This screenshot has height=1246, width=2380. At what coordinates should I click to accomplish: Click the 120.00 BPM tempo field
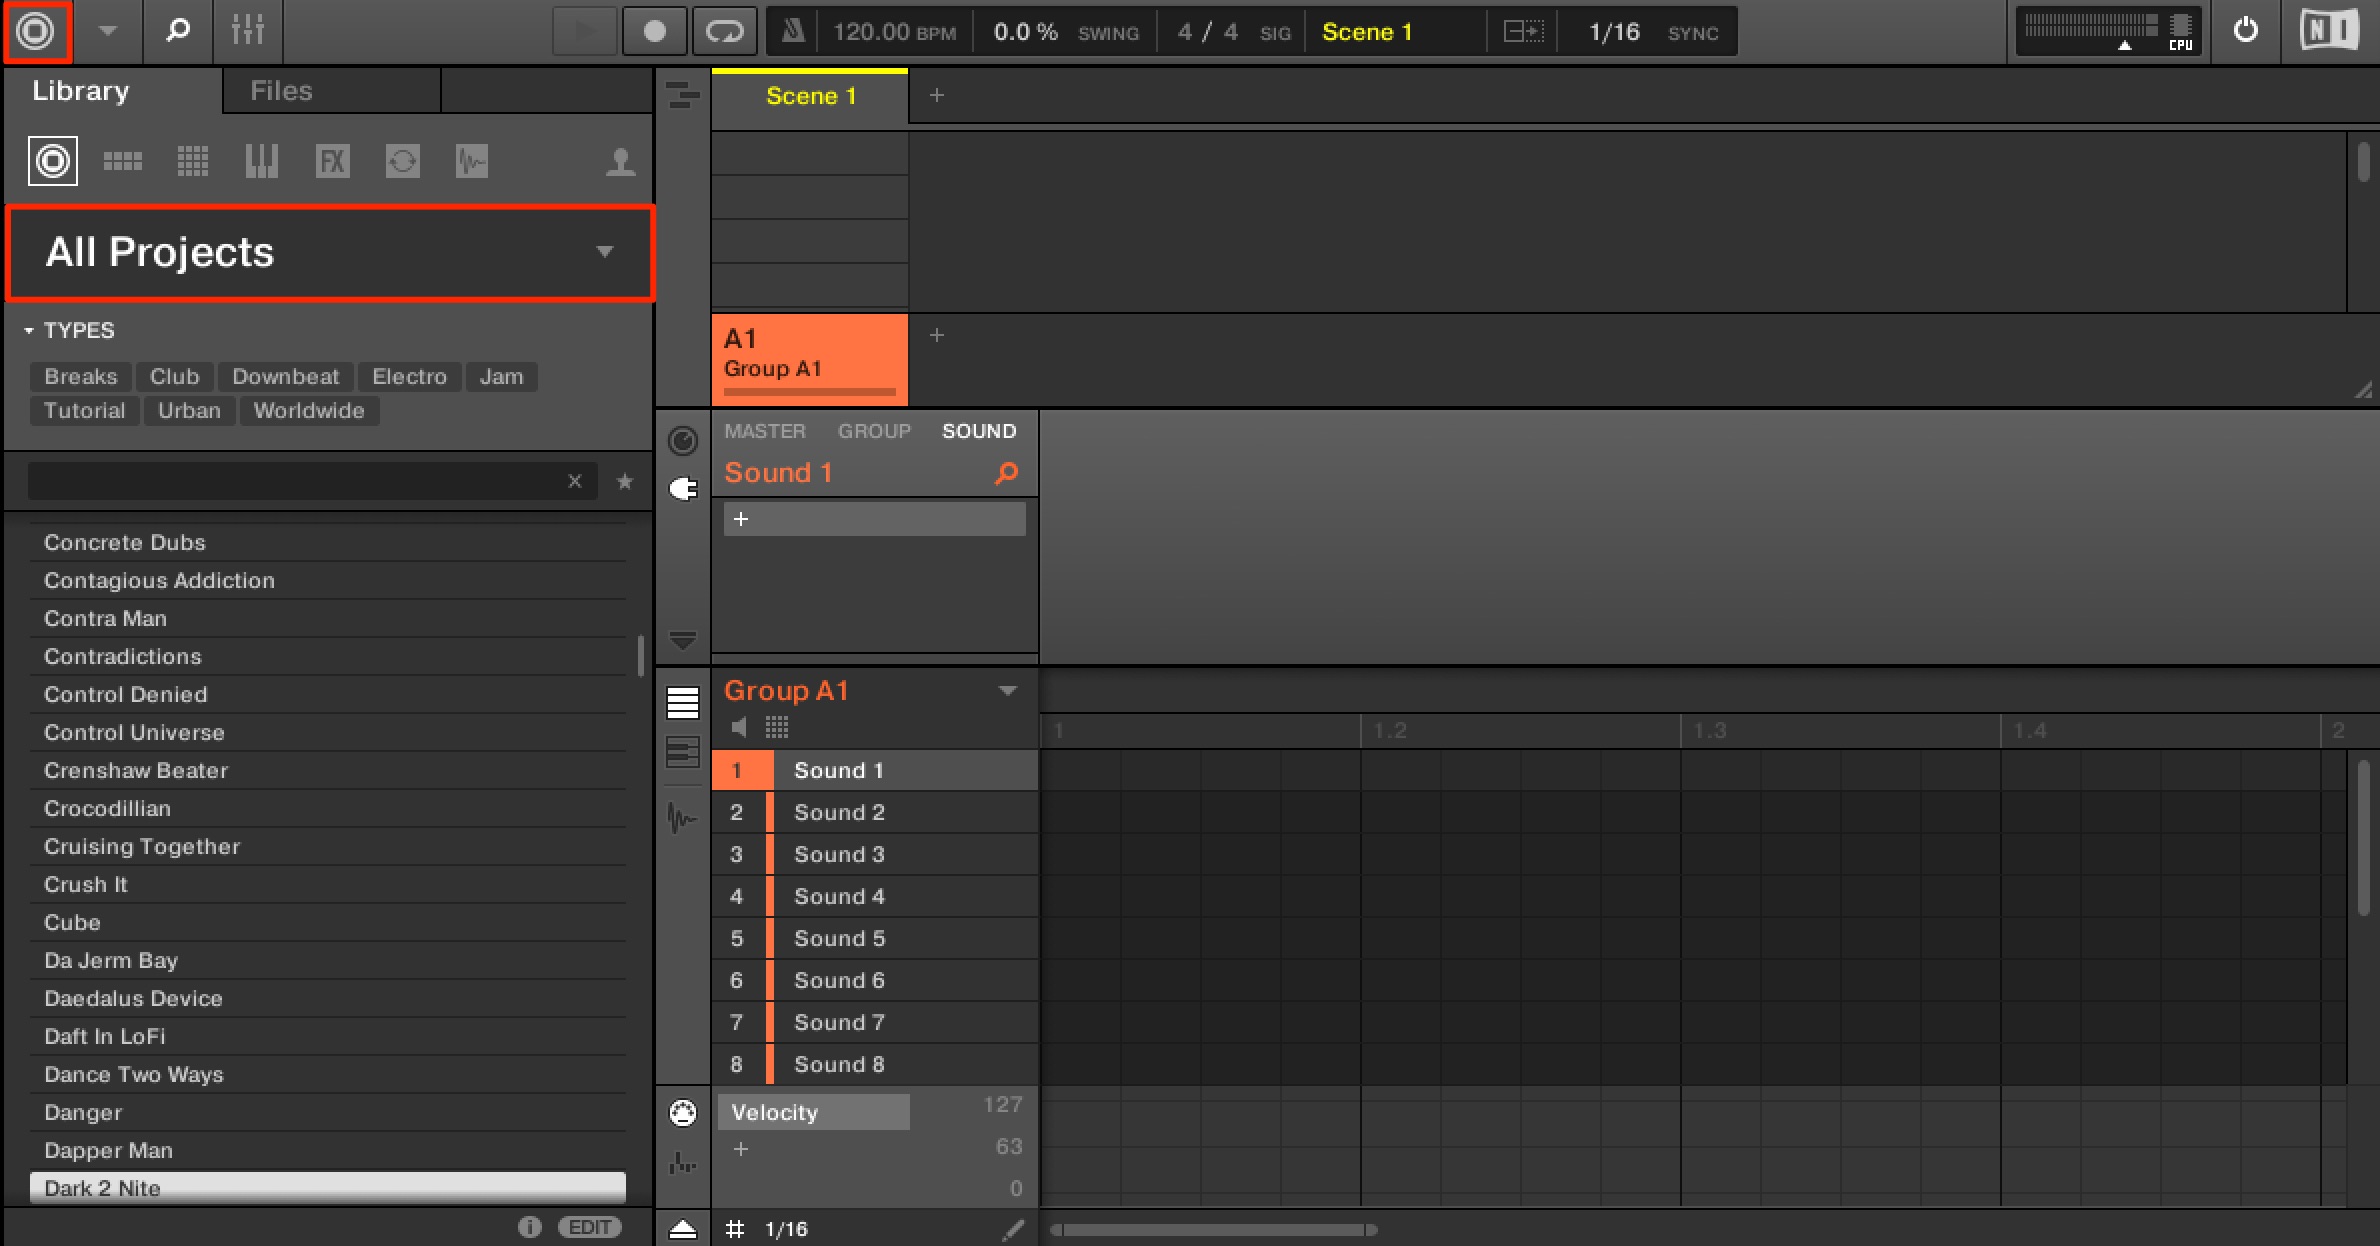pos(894,32)
